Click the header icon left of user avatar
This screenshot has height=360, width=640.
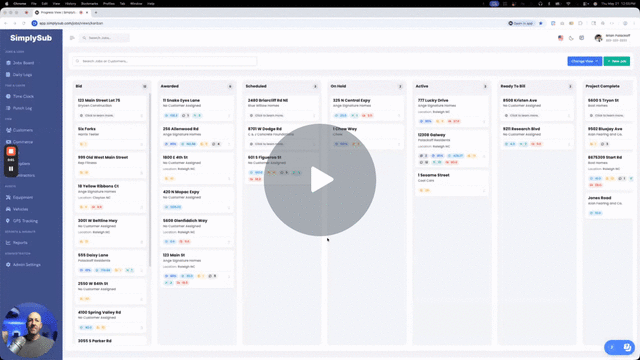tap(582, 38)
